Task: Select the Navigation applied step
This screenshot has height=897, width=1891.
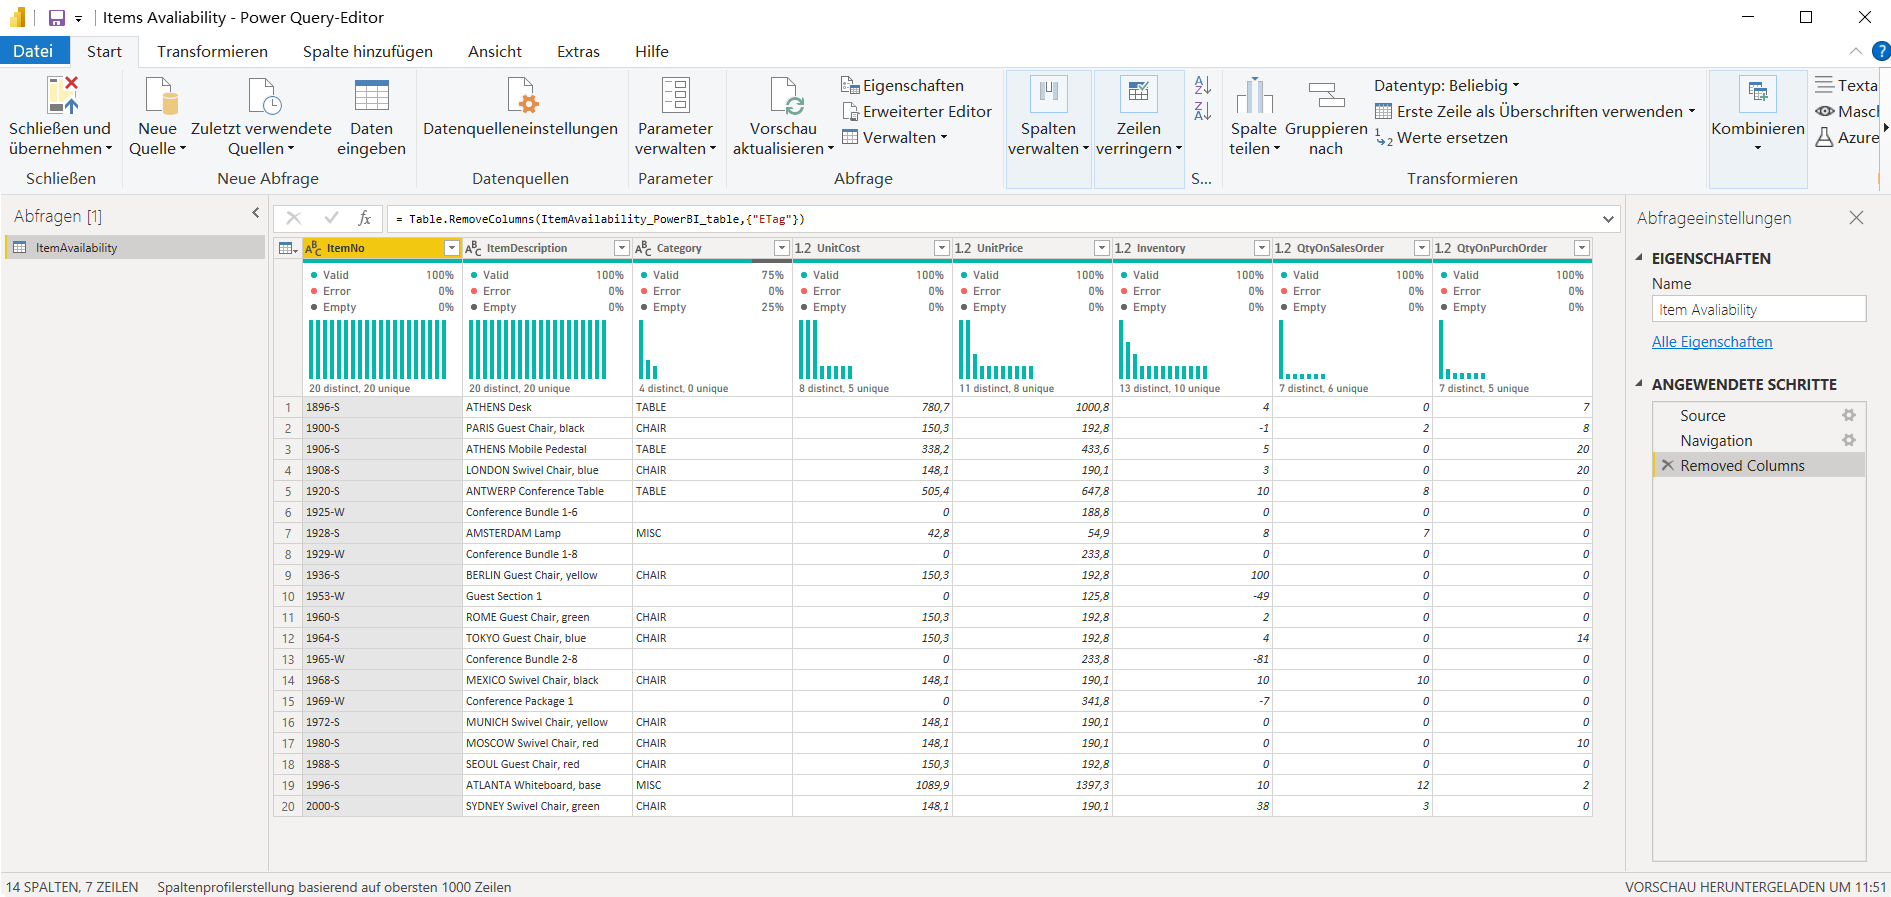Action: (1716, 441)
